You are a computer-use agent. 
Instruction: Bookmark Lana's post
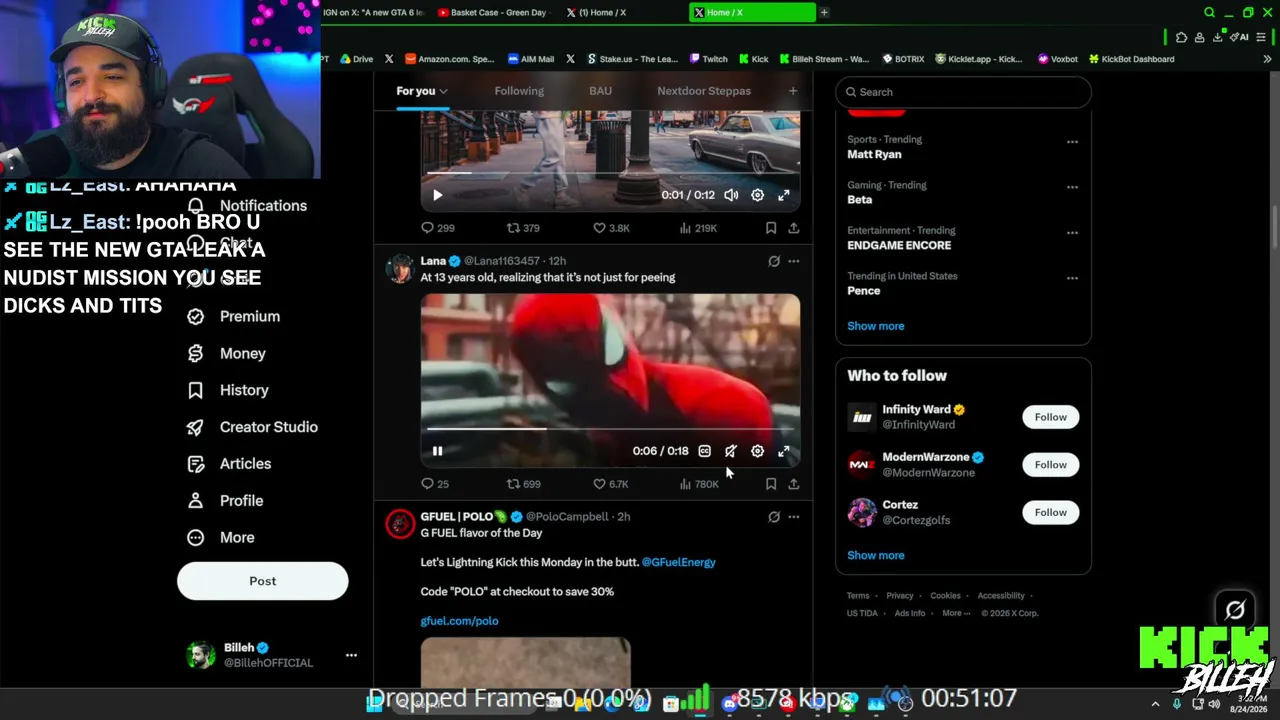771,484
